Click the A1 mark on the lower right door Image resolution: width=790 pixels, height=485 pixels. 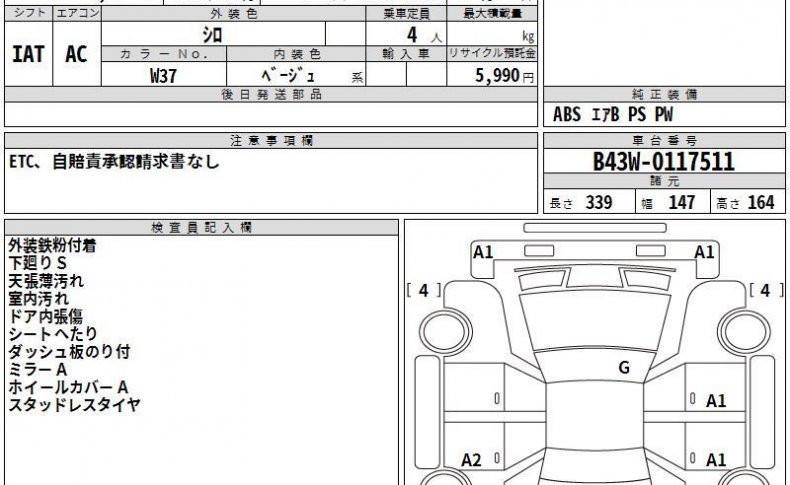pyautogui.click(x=716, y=460)
